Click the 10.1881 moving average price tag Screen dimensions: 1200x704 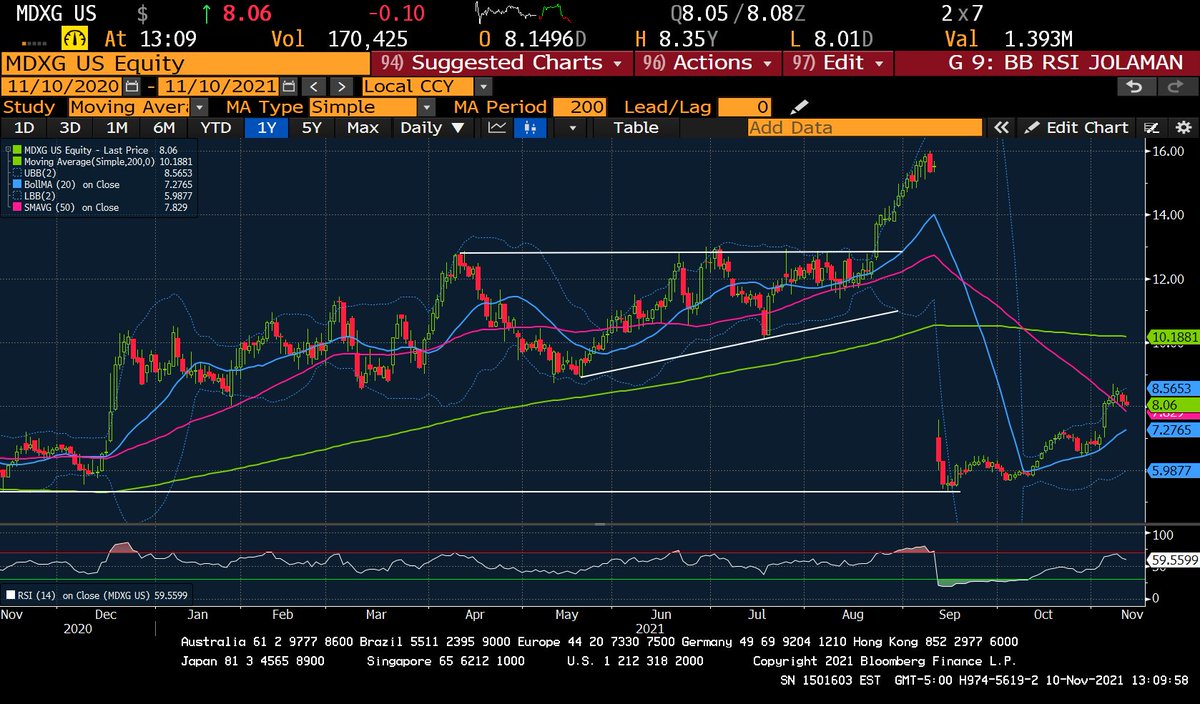tap(1172, 338)
